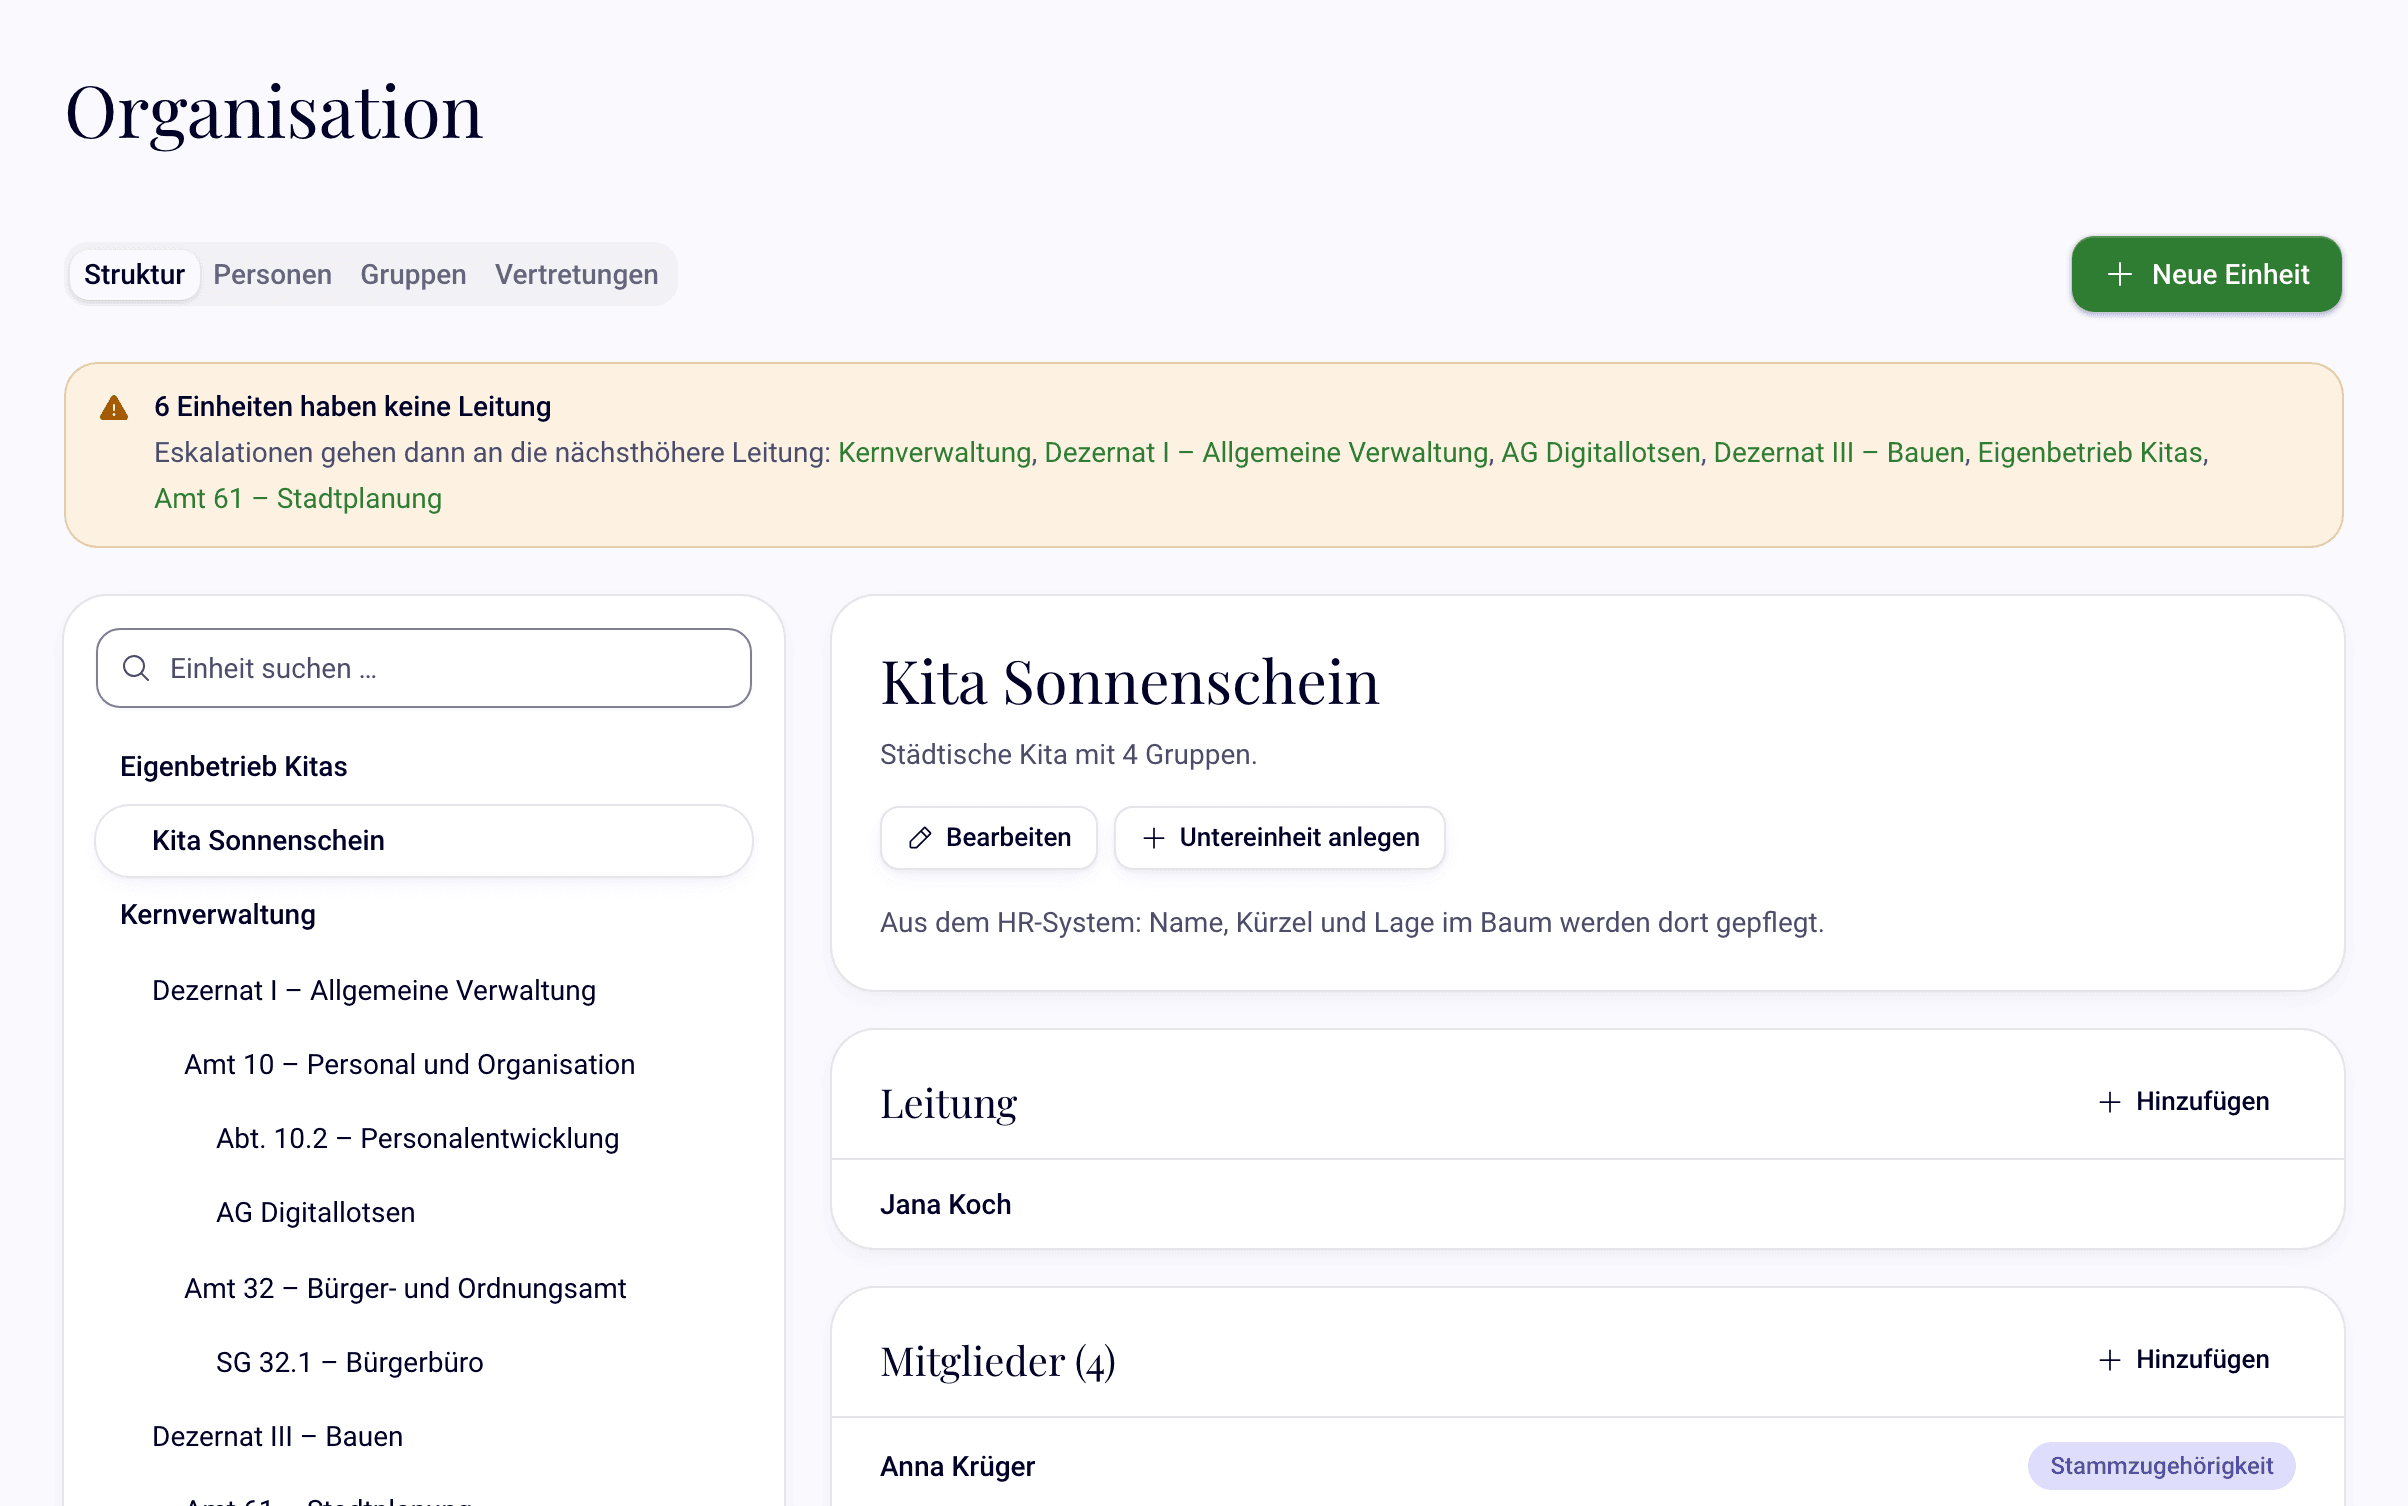The image size is (2408, 1506).
Task: Click the magnifier icon in the search field
Action: (x=136, y=668)
